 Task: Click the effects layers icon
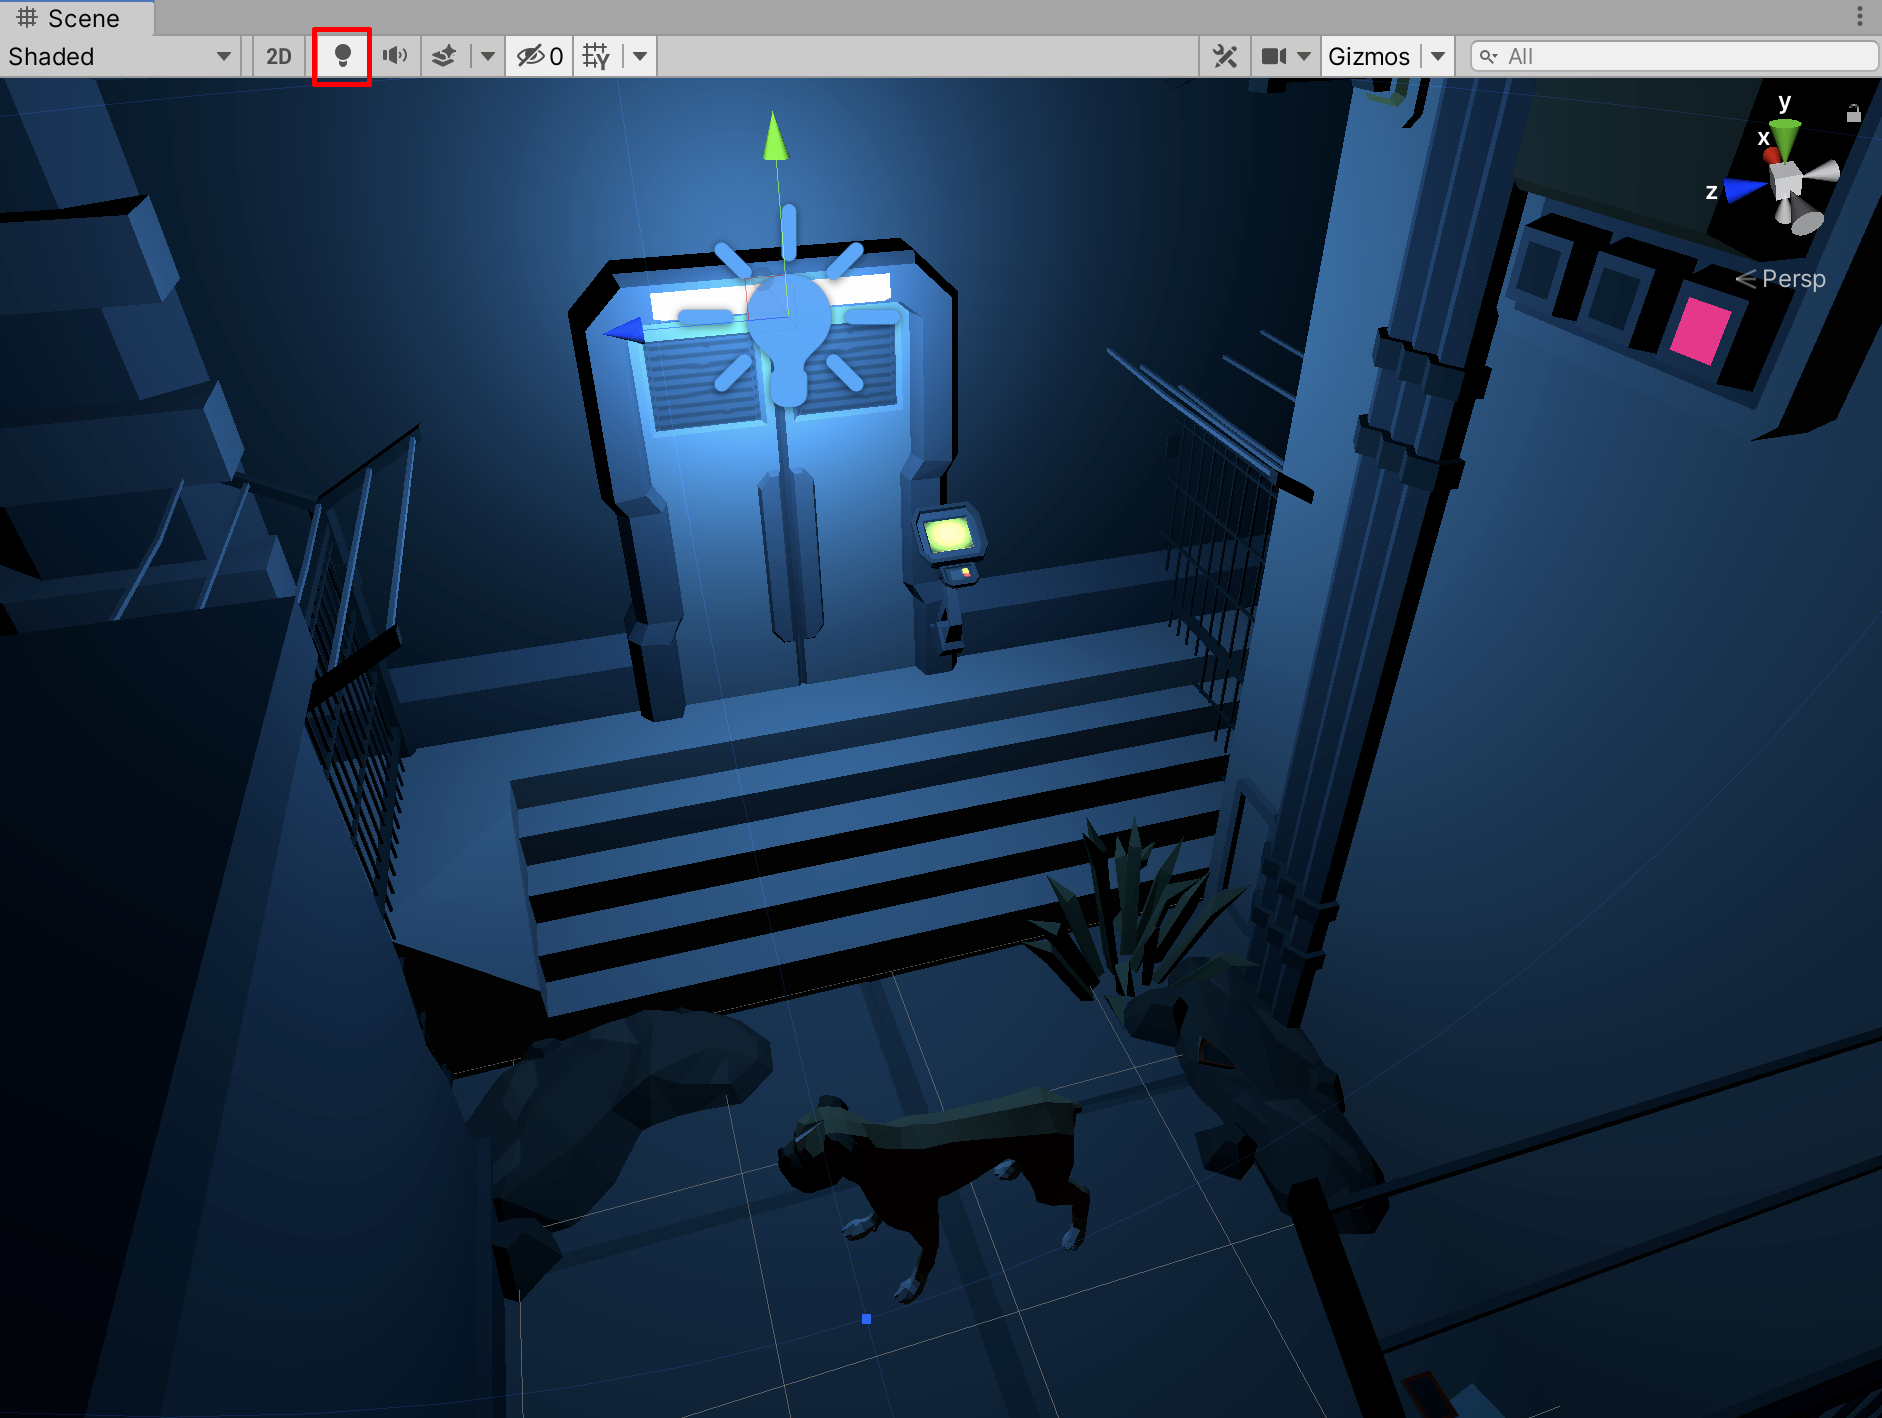click(444, 56)
